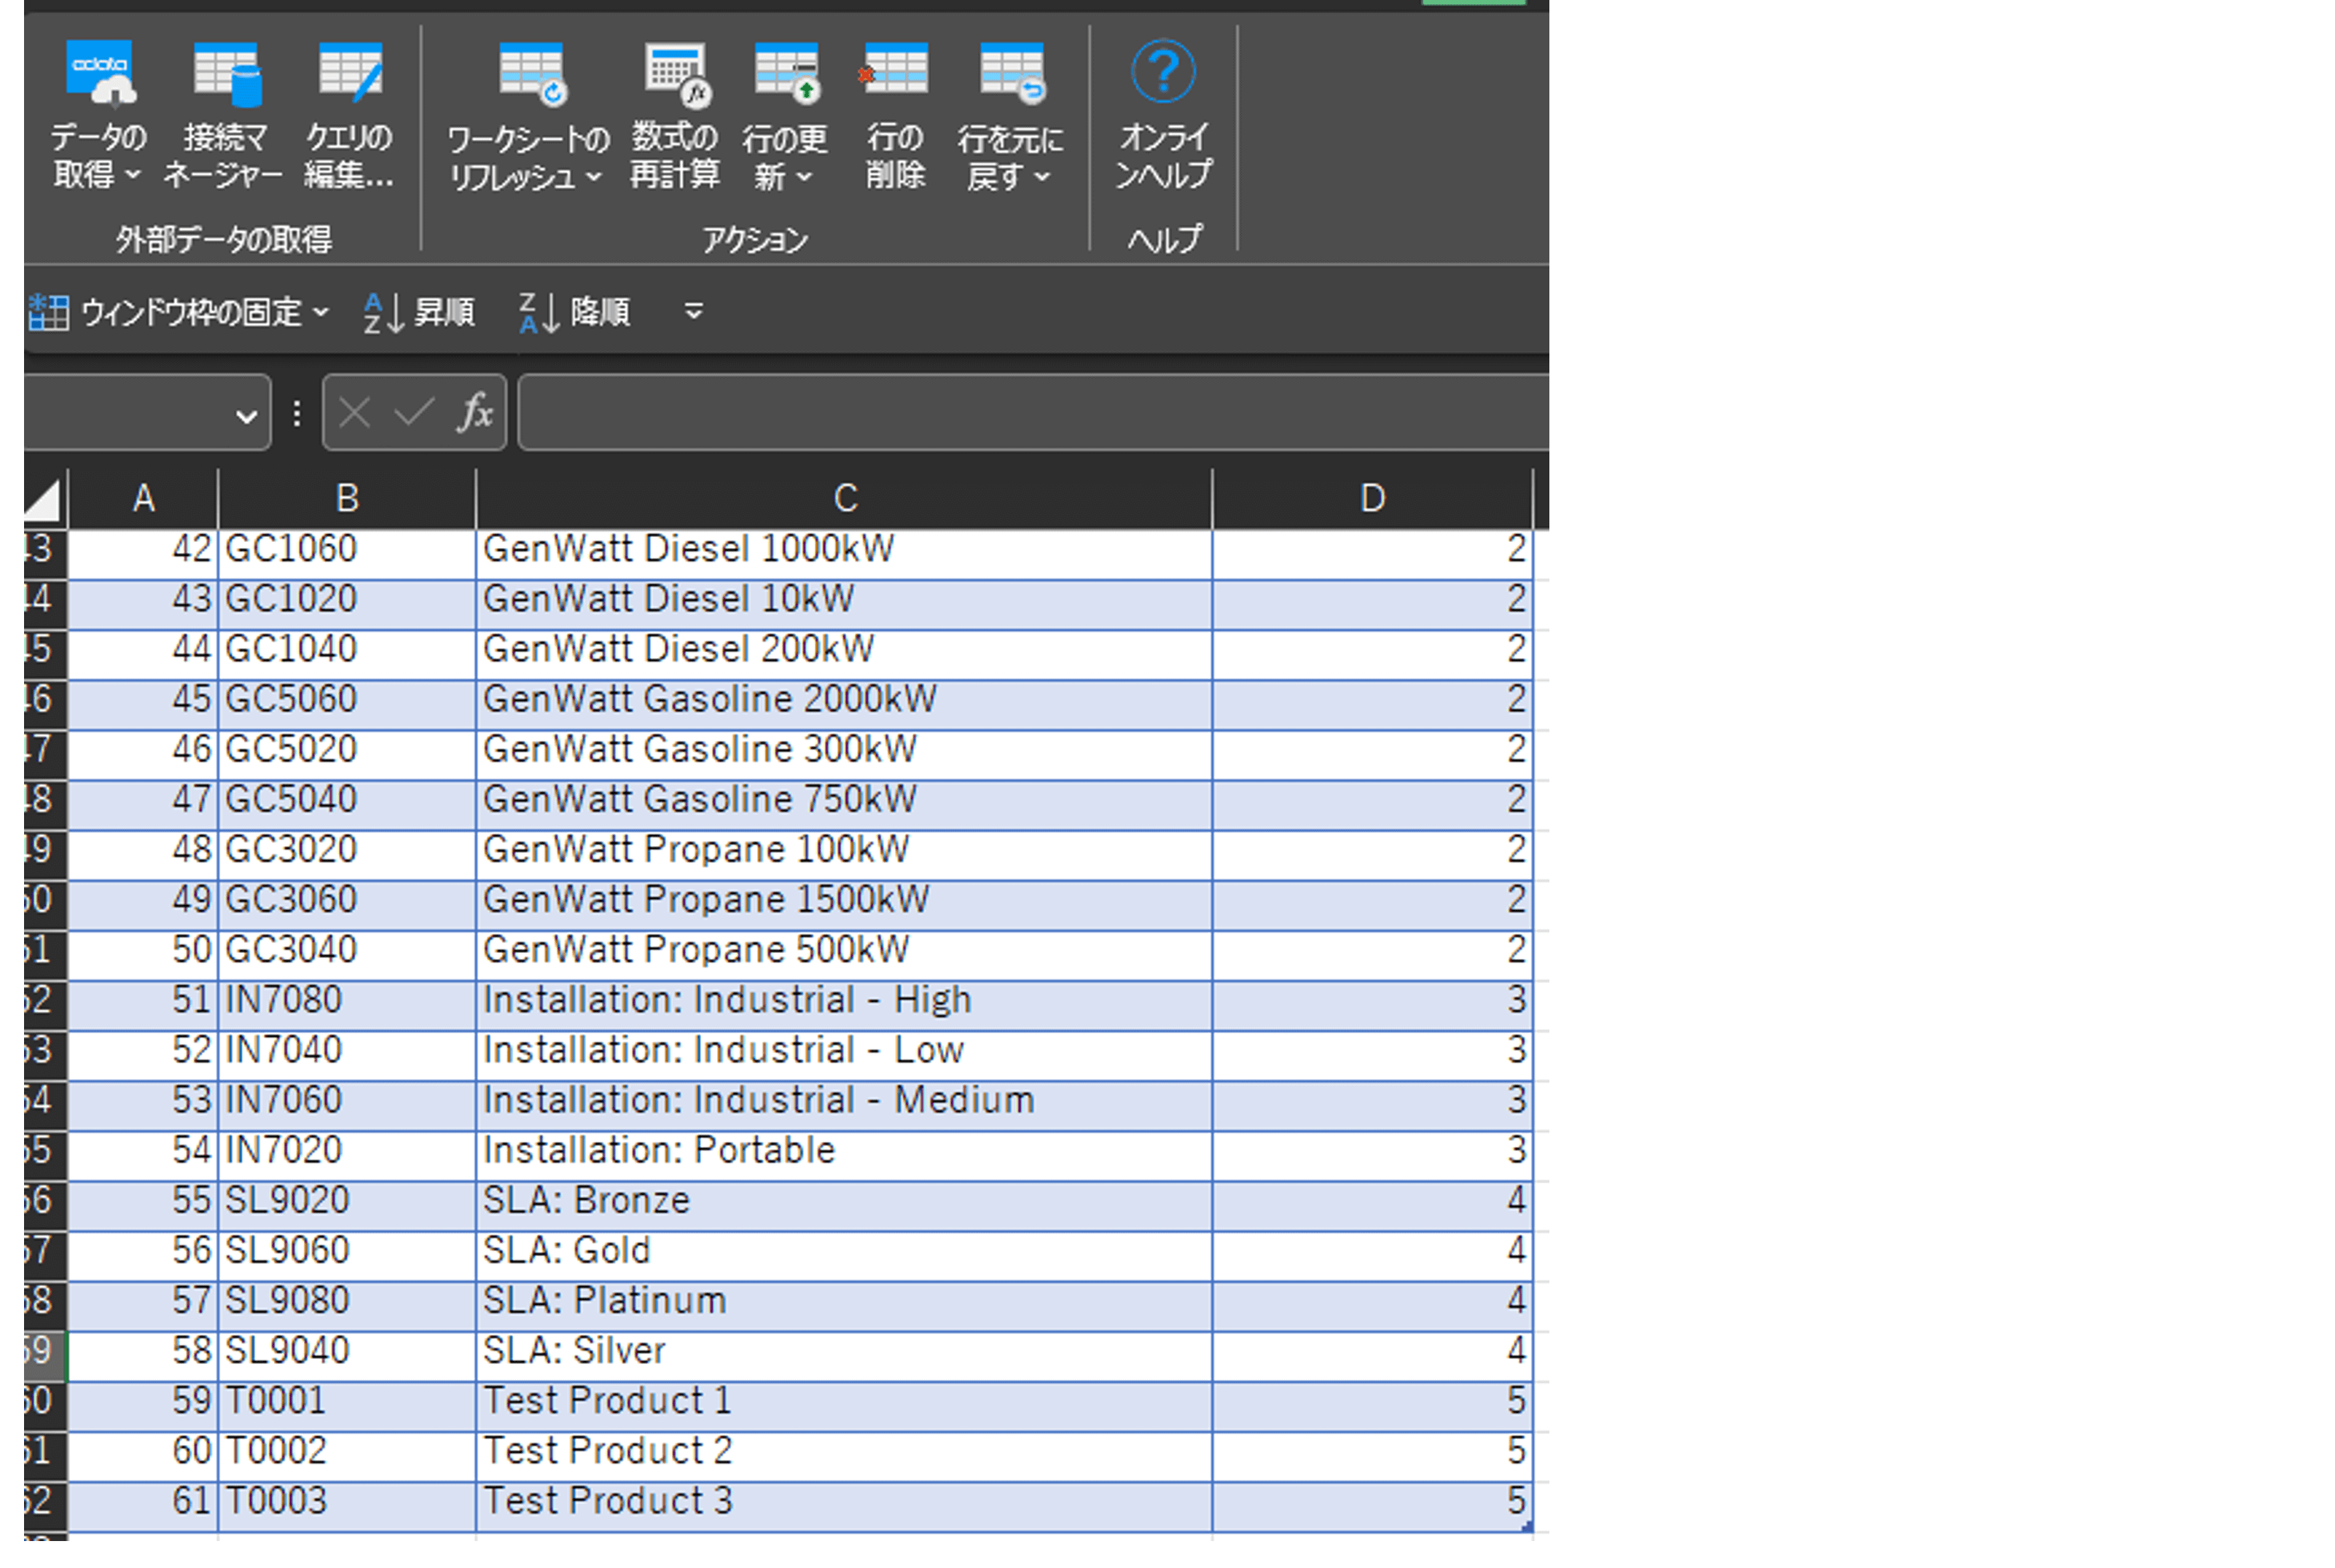Click in the formula bar input
Screen dimensions: 2335x1568
1030,413
